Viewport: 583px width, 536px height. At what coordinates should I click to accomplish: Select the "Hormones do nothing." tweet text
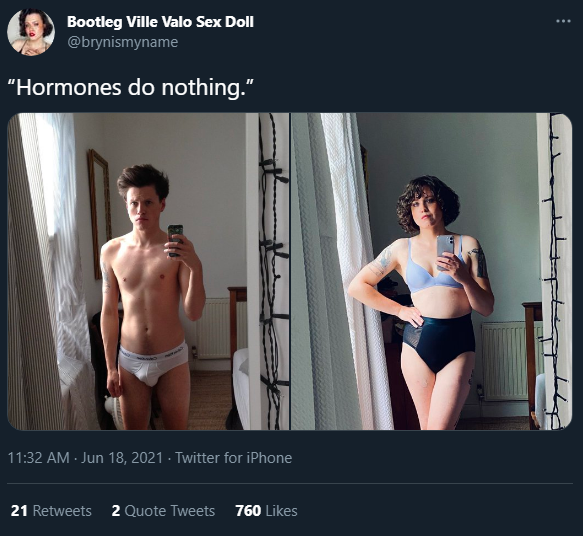(x=131, y=88)
